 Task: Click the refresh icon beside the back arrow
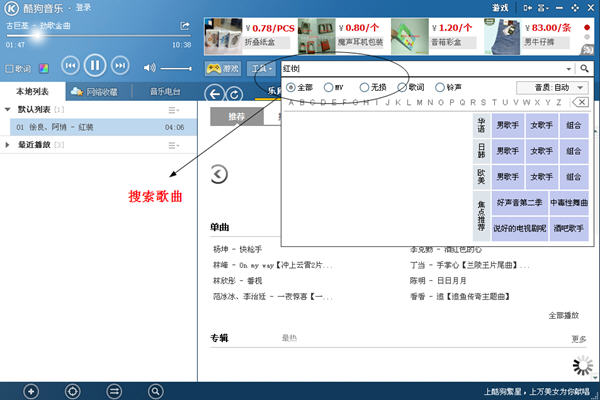[x=234, y=93]
